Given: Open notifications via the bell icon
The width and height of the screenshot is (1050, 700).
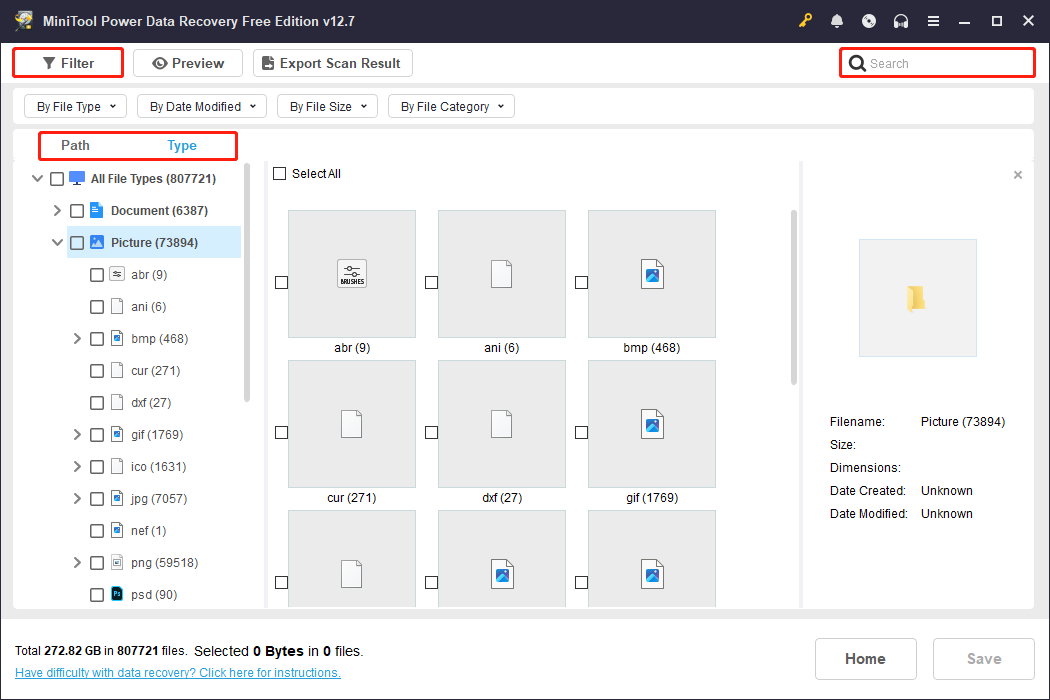Looking at the screenshot, I should [x=837, y=20].
